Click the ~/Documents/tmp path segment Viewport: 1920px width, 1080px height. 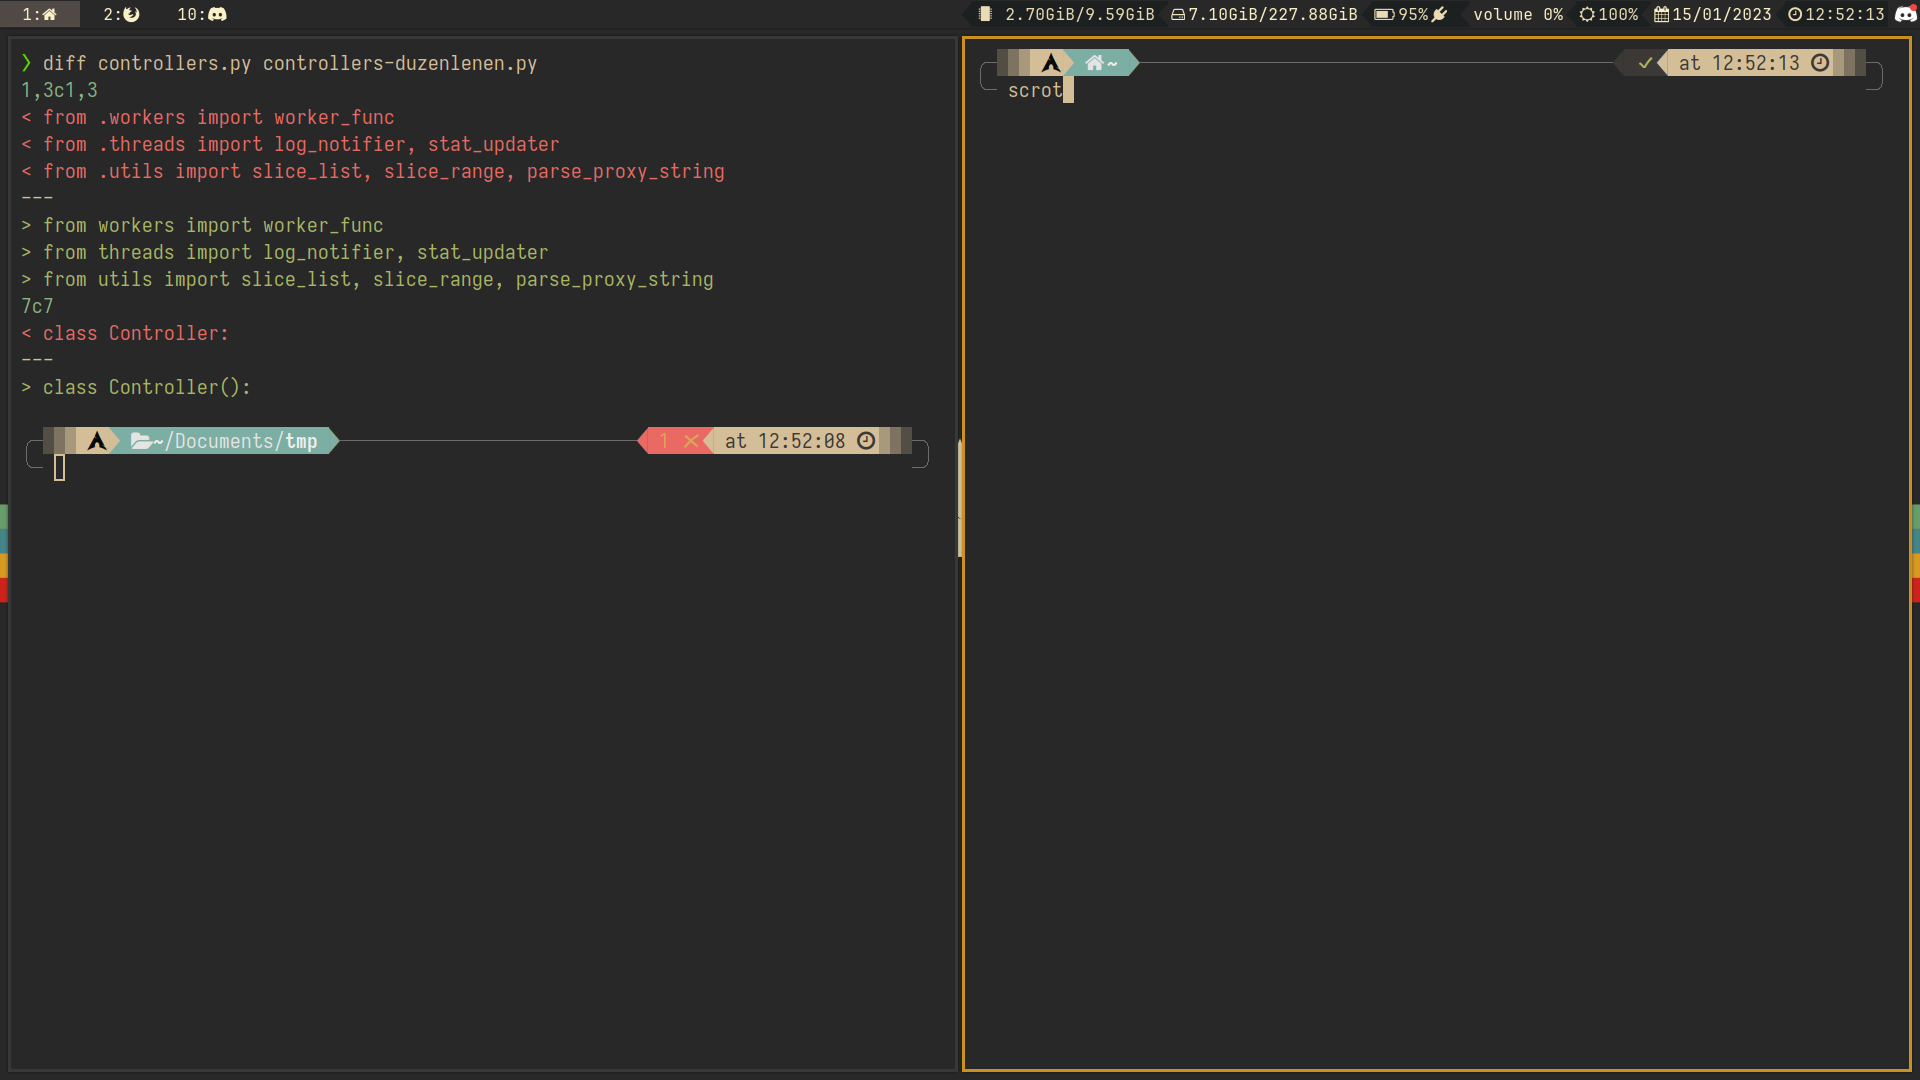click(236, 441)
